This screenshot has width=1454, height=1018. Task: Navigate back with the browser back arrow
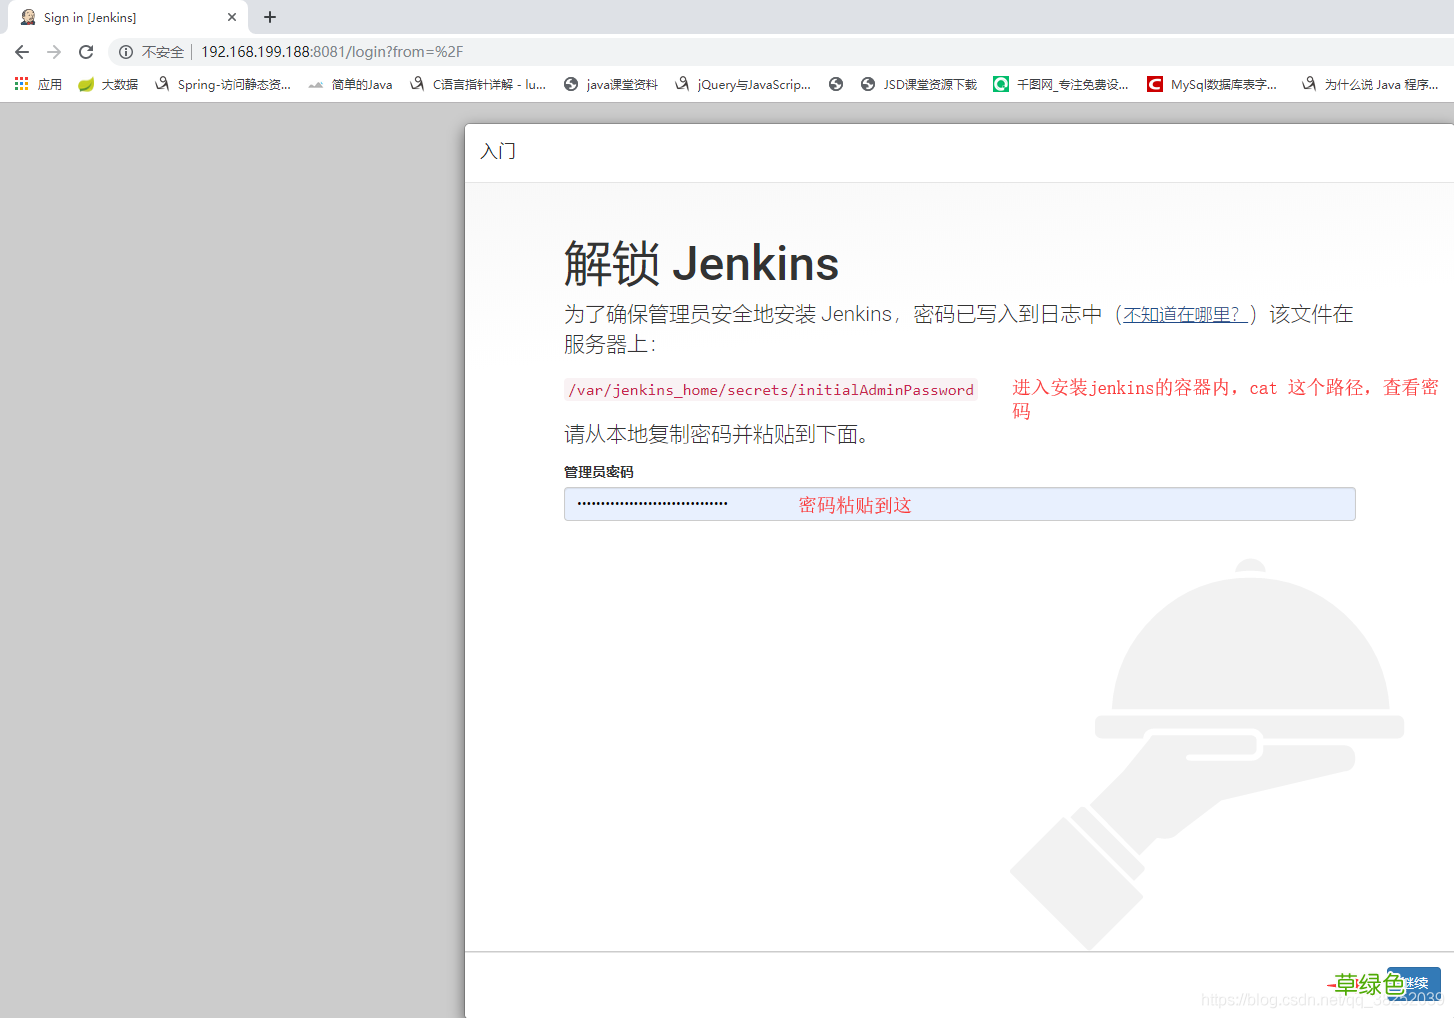coord(21,51)
